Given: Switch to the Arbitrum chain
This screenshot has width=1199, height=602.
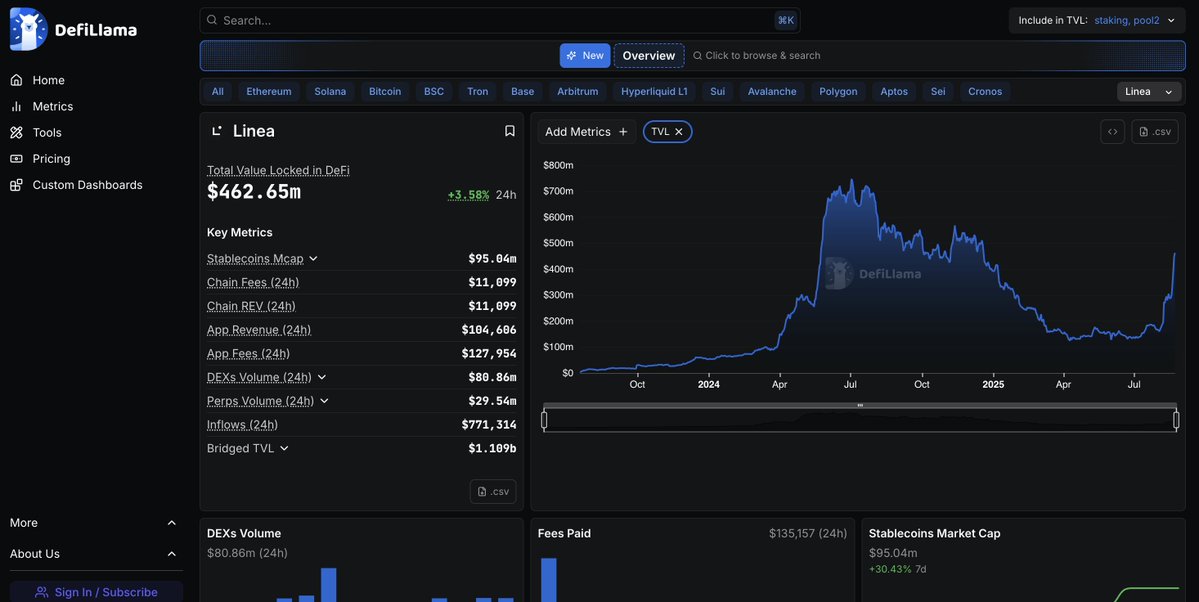Looking at the screenshot, I should [x=577, y=92].
